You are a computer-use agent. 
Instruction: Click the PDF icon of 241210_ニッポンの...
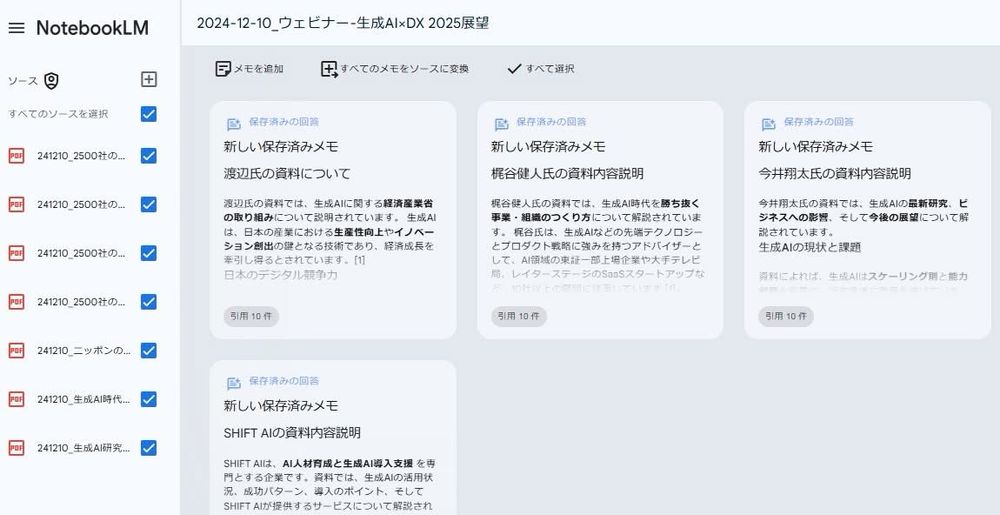click(17, 351)
